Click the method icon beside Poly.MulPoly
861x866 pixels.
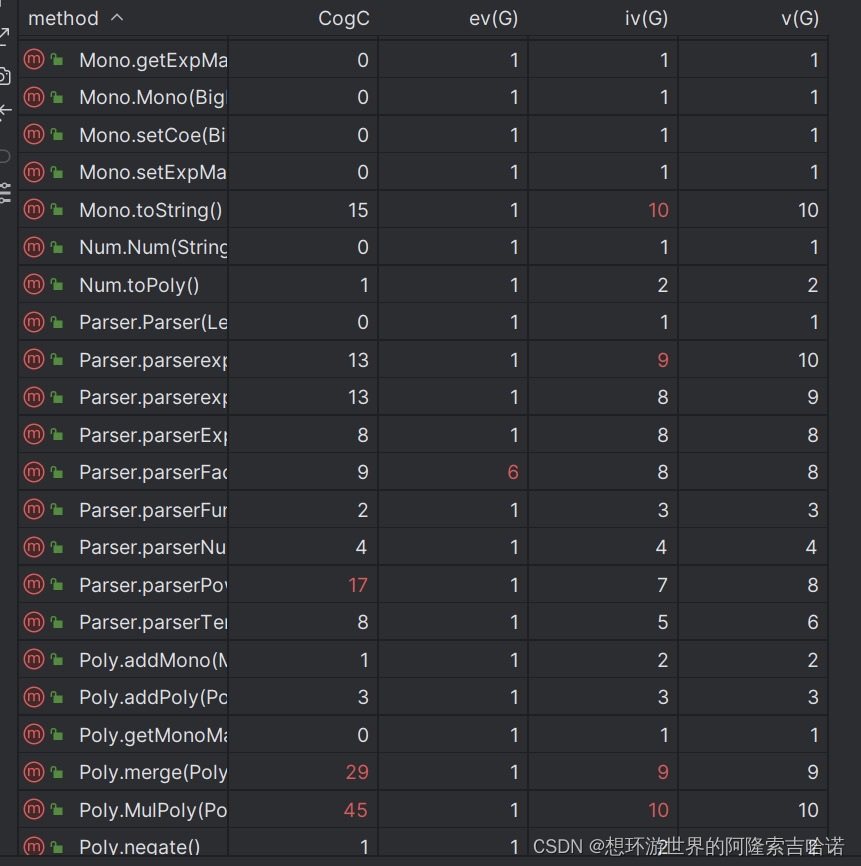click(x=34, y=809)
